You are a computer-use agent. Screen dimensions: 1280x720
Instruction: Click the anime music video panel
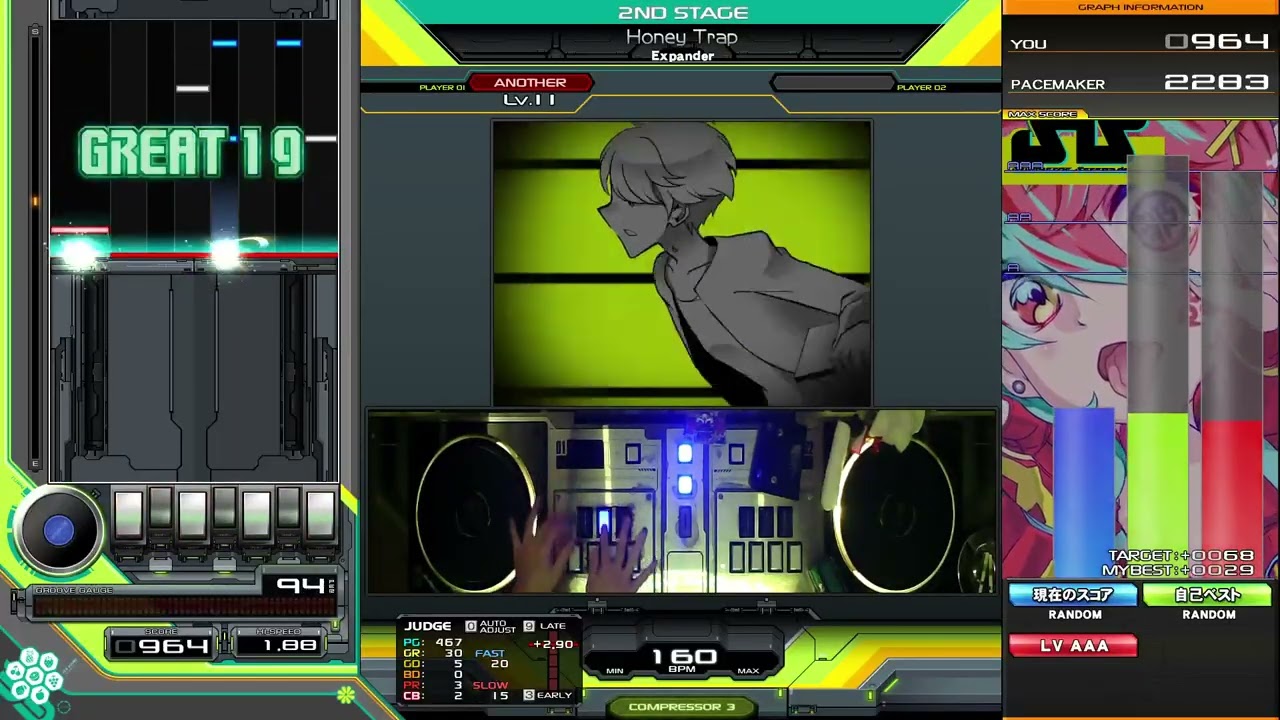click(x=682, y=263)
